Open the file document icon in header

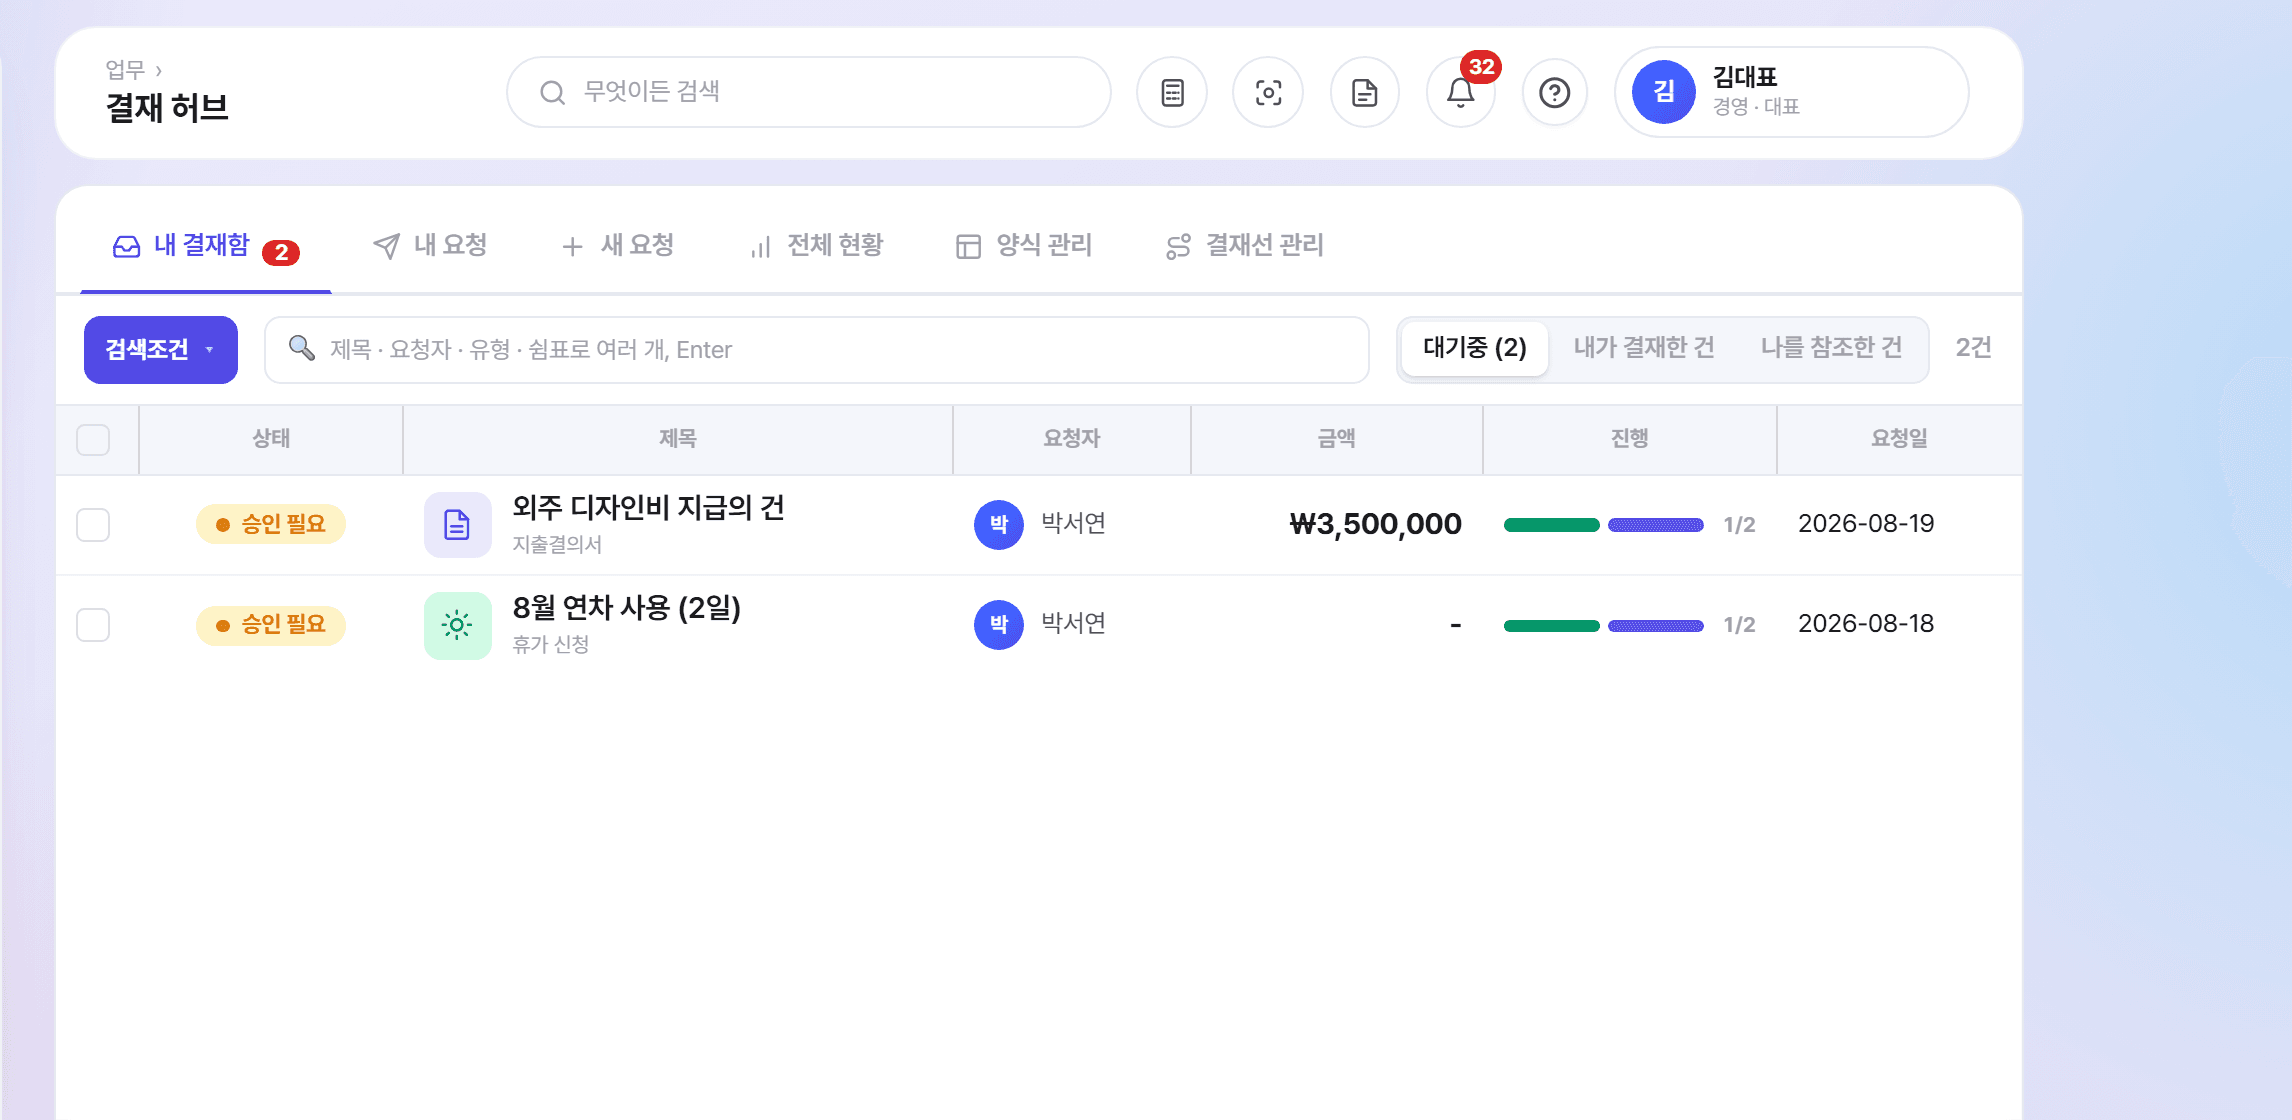[x=1364, y=93]
